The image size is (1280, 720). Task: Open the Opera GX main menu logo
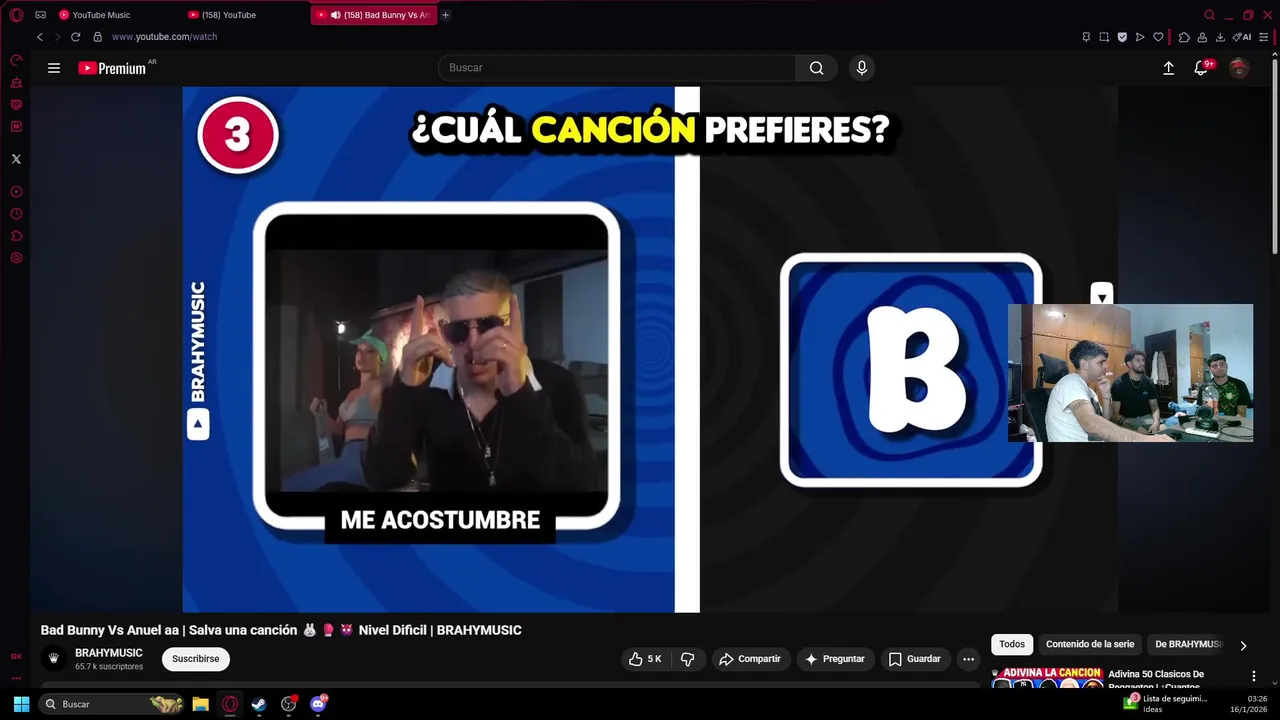coord(16,15)
